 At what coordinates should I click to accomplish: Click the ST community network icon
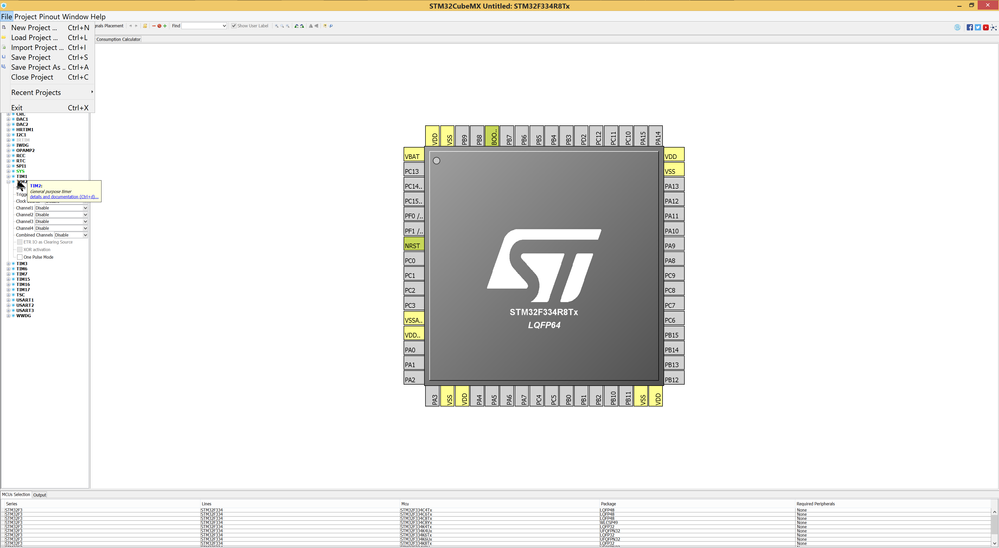click(x=994, y=27)
